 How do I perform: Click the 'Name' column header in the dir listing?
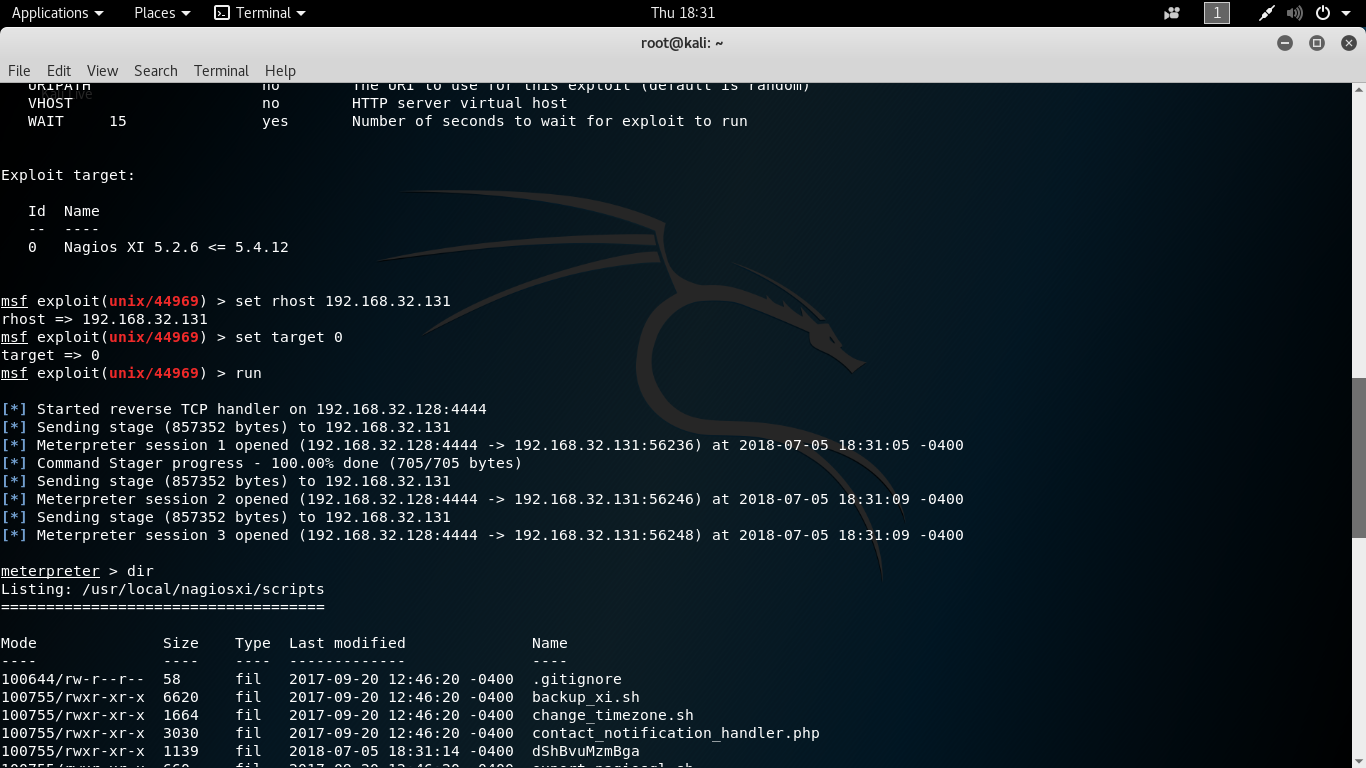pyautogui.click(x=550, y=643)
